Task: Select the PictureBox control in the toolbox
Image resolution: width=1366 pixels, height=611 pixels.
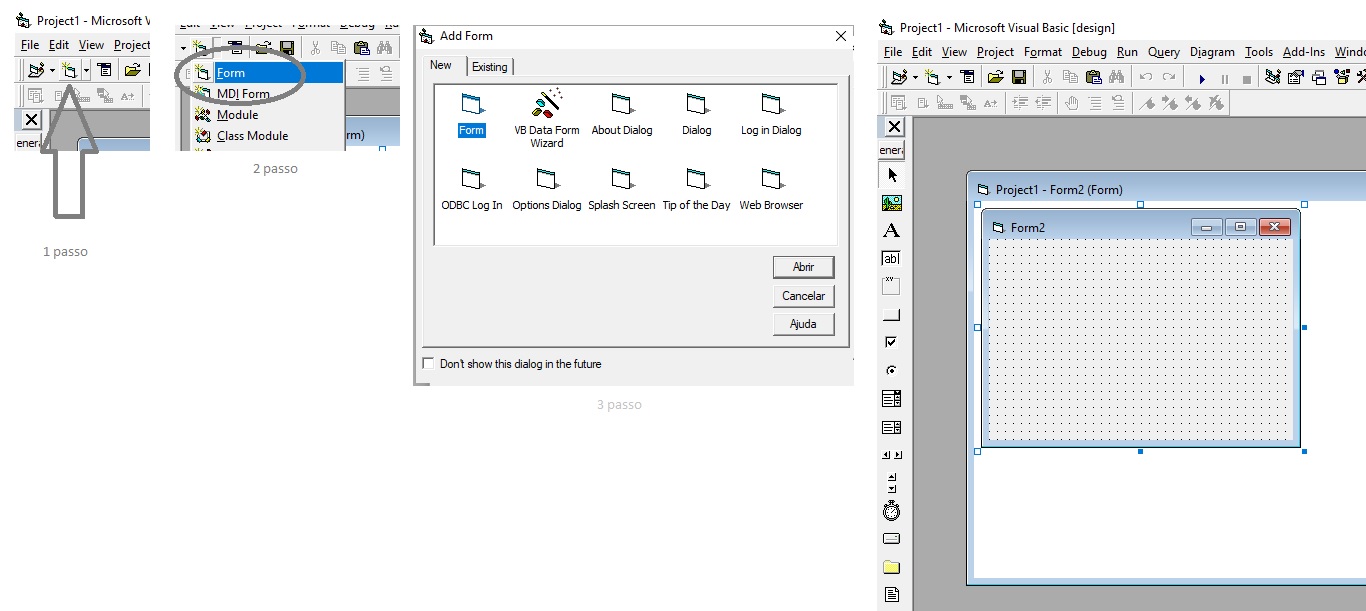Action: point(891,203)
